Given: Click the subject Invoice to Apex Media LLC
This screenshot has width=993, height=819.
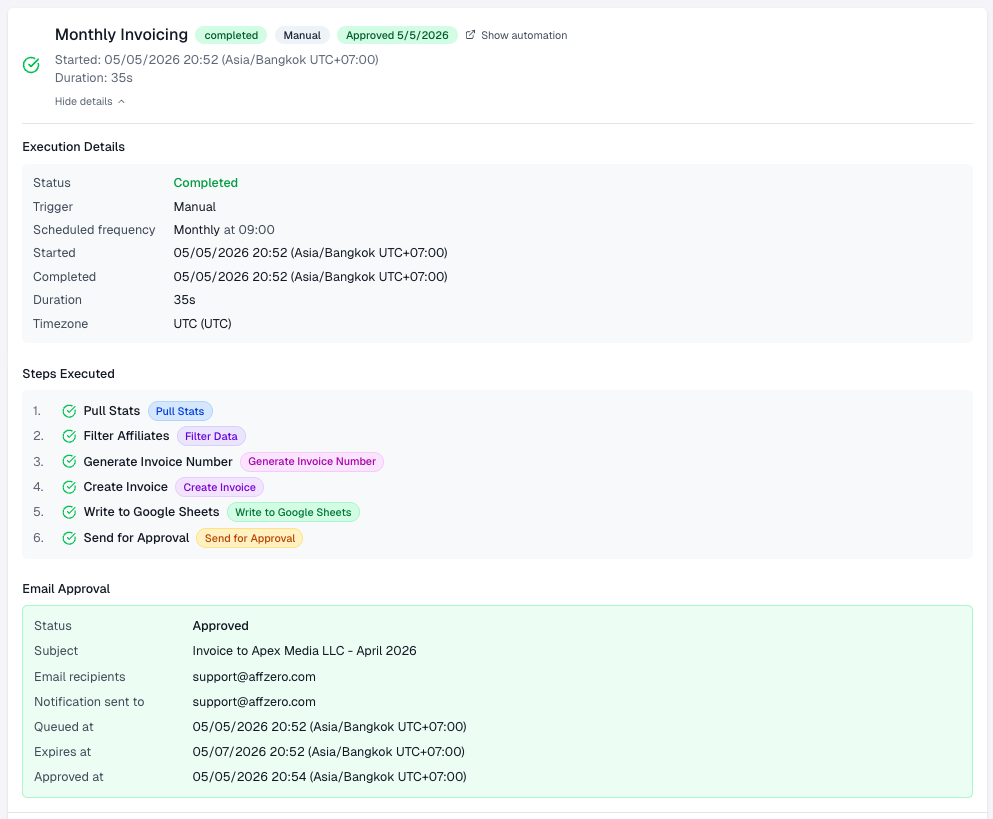Looking at the screenshot, I should (305, 651).
